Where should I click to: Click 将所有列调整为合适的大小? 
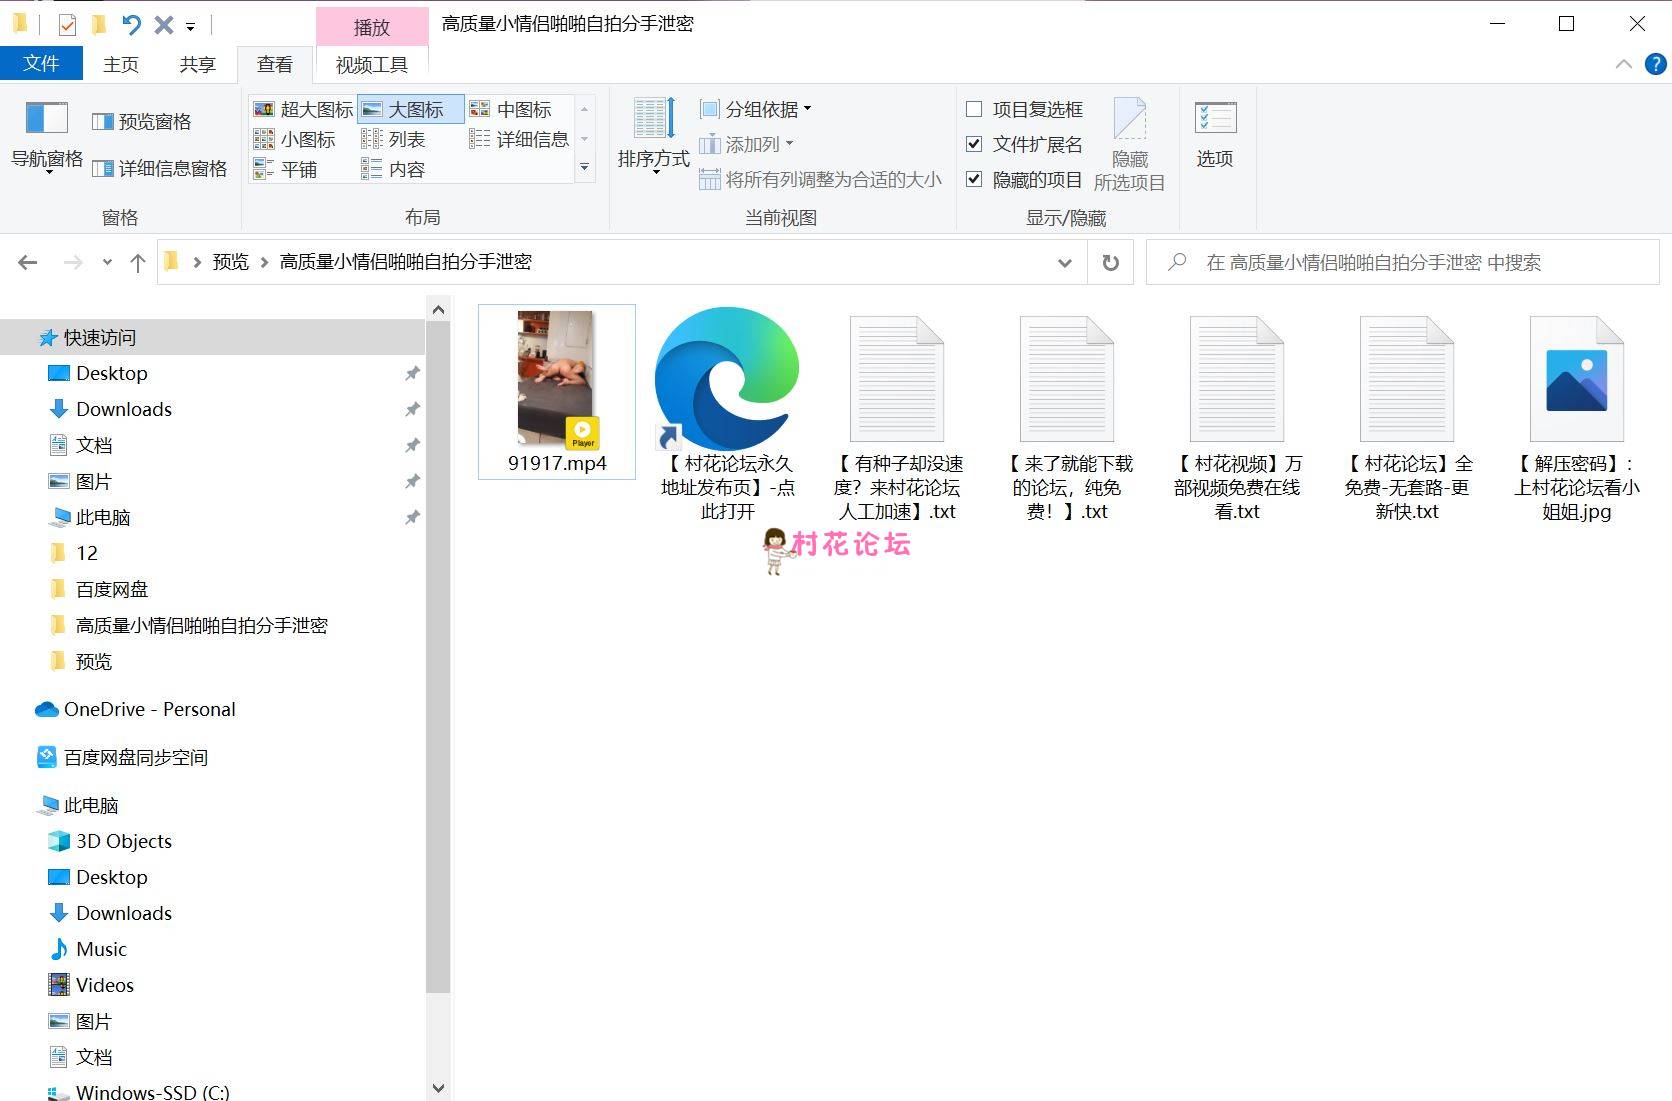[820, 179]
